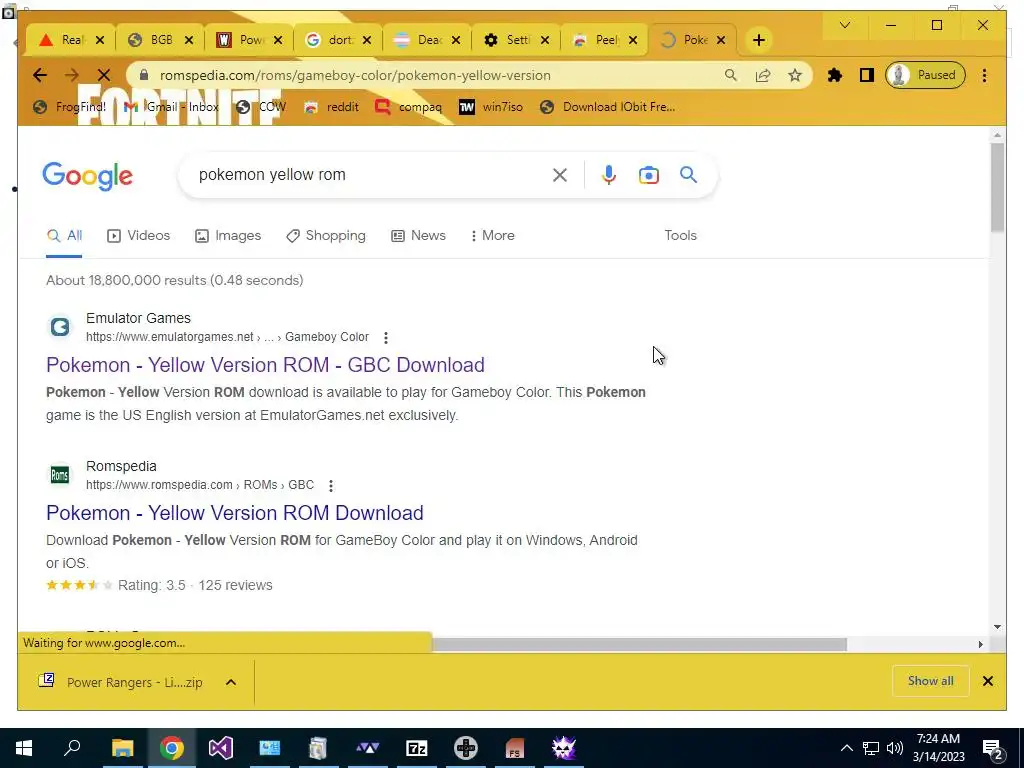This screenshot has width=1024, height=768.
Task: Open the COW bookmark
Action: click(x=261, y=107)
